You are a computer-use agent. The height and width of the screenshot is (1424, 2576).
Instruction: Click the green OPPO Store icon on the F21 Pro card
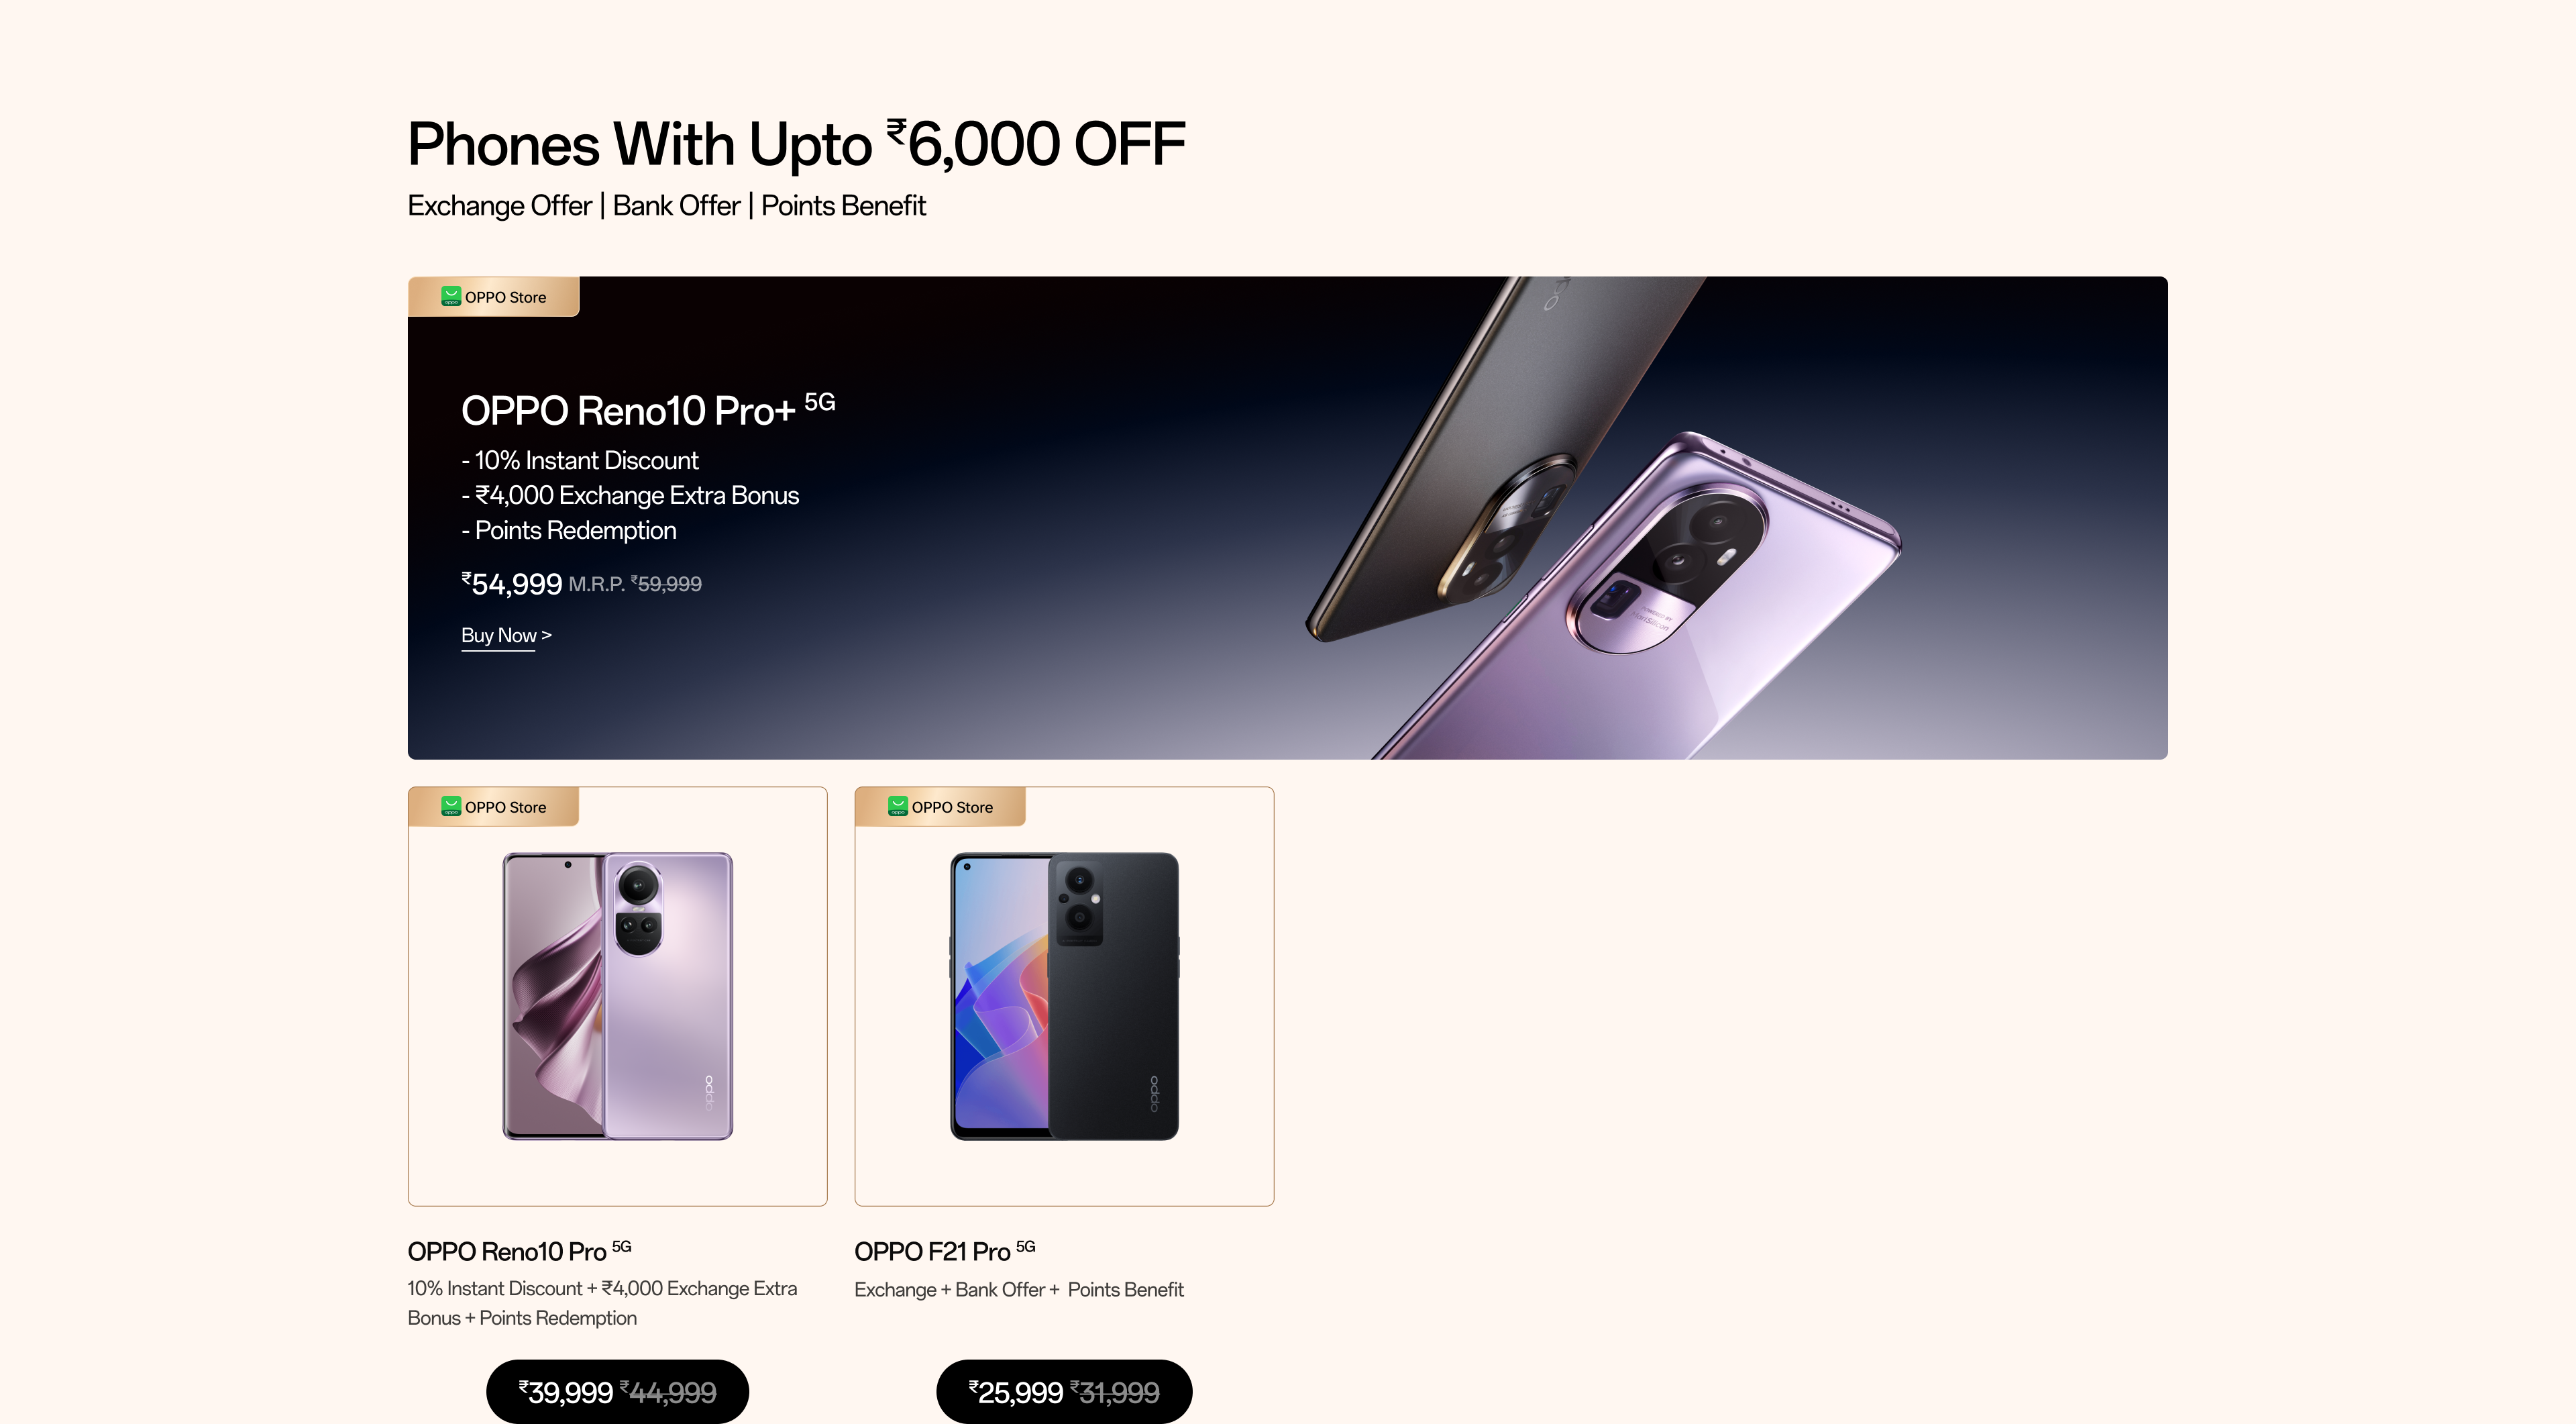[x=898, y=807]
